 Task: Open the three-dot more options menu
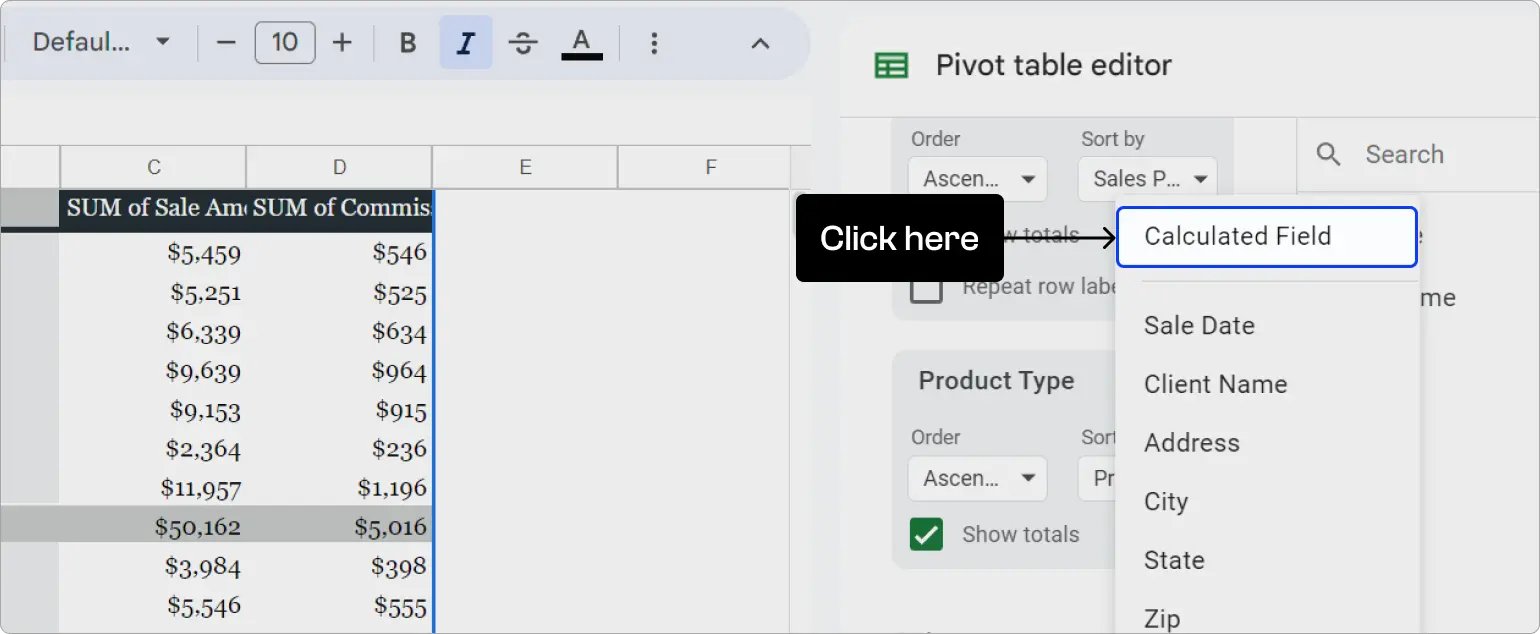(654, 42)
